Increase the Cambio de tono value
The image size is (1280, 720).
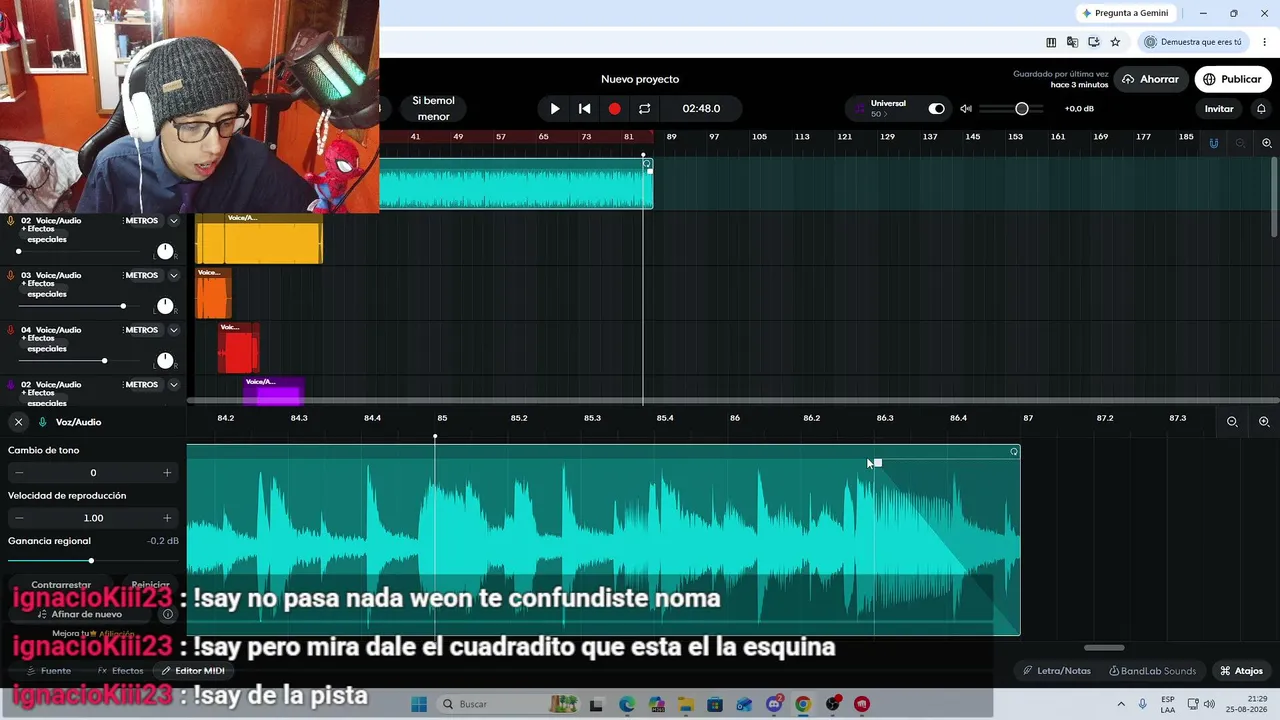167,472
